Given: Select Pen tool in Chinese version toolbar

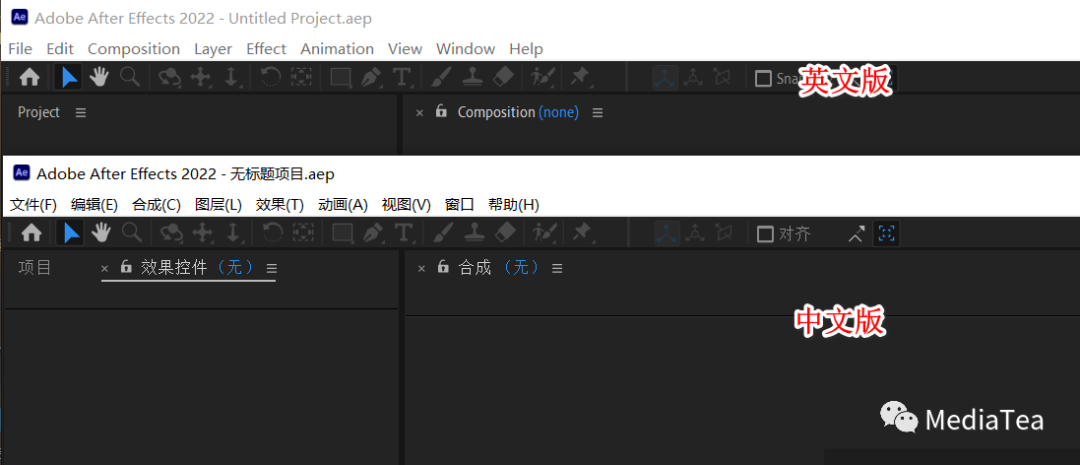Looking at the screenshot, I should tap(374, 234).
